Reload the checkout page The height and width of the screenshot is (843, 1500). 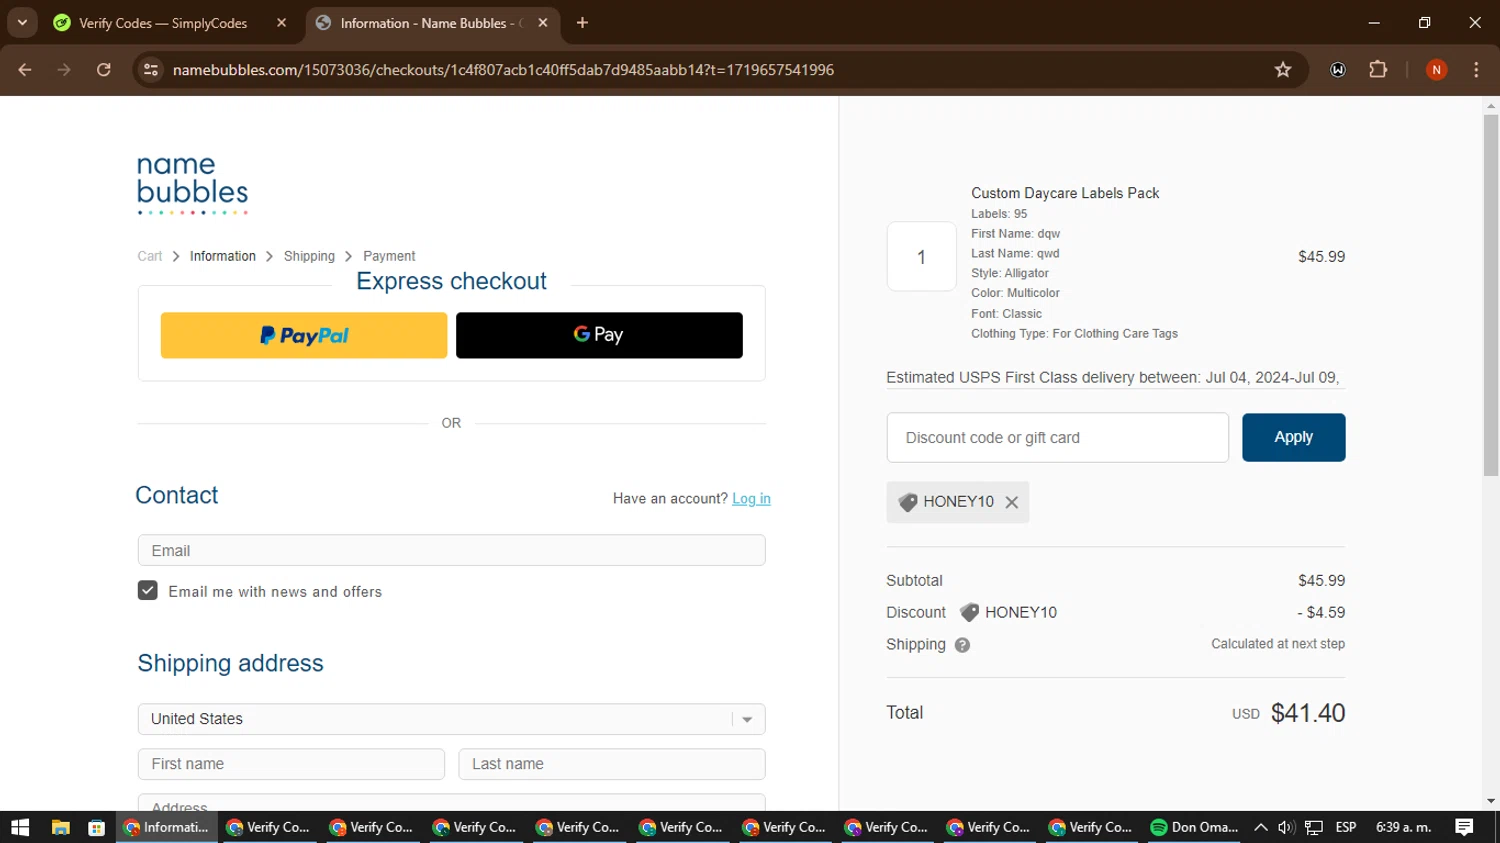tap(104, 70)
